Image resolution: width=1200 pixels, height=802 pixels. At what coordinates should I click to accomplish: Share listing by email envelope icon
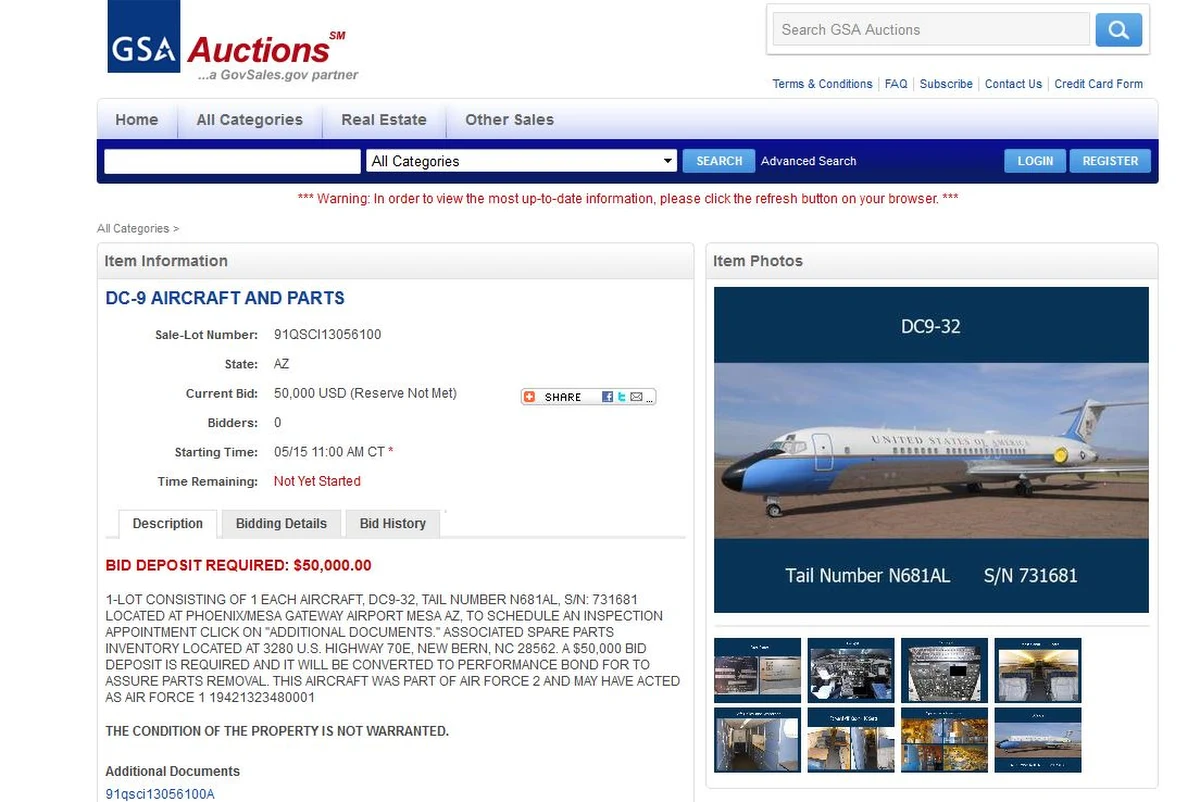coord(636,397)
